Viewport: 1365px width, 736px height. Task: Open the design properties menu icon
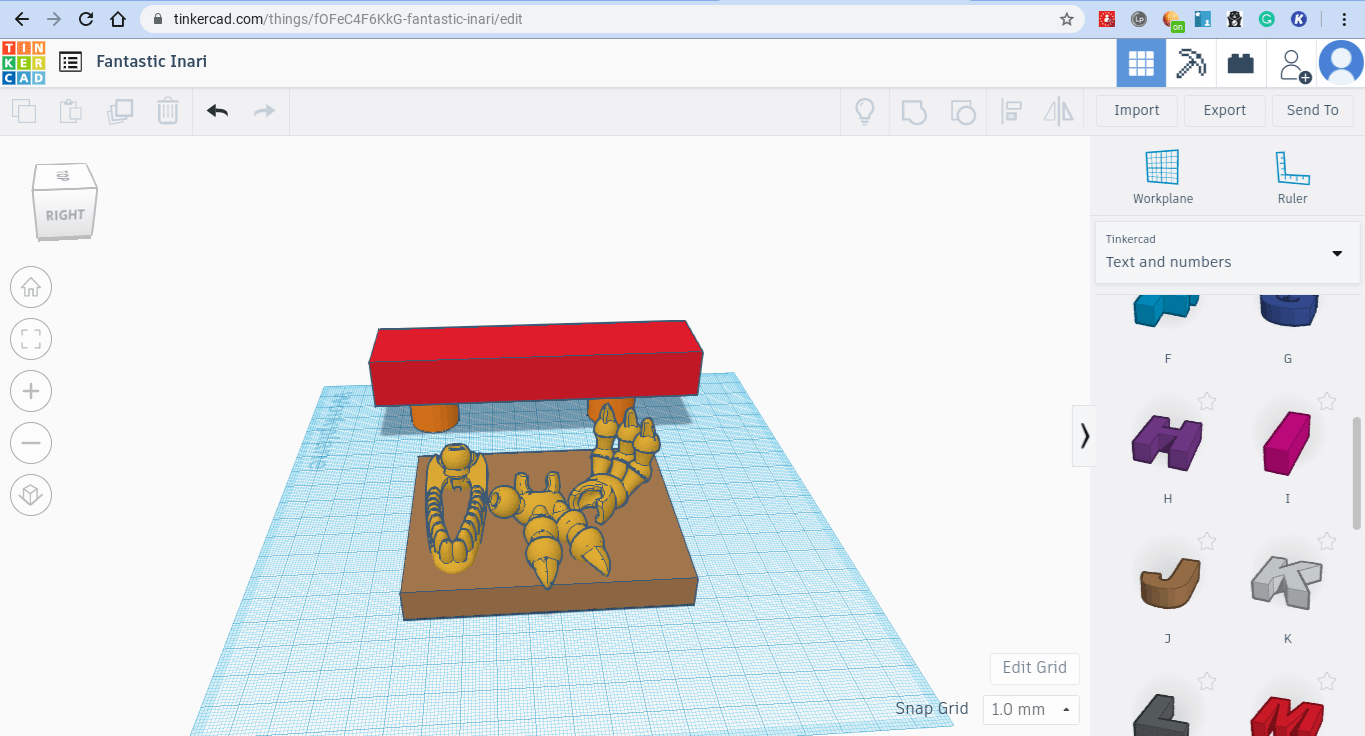70,61
